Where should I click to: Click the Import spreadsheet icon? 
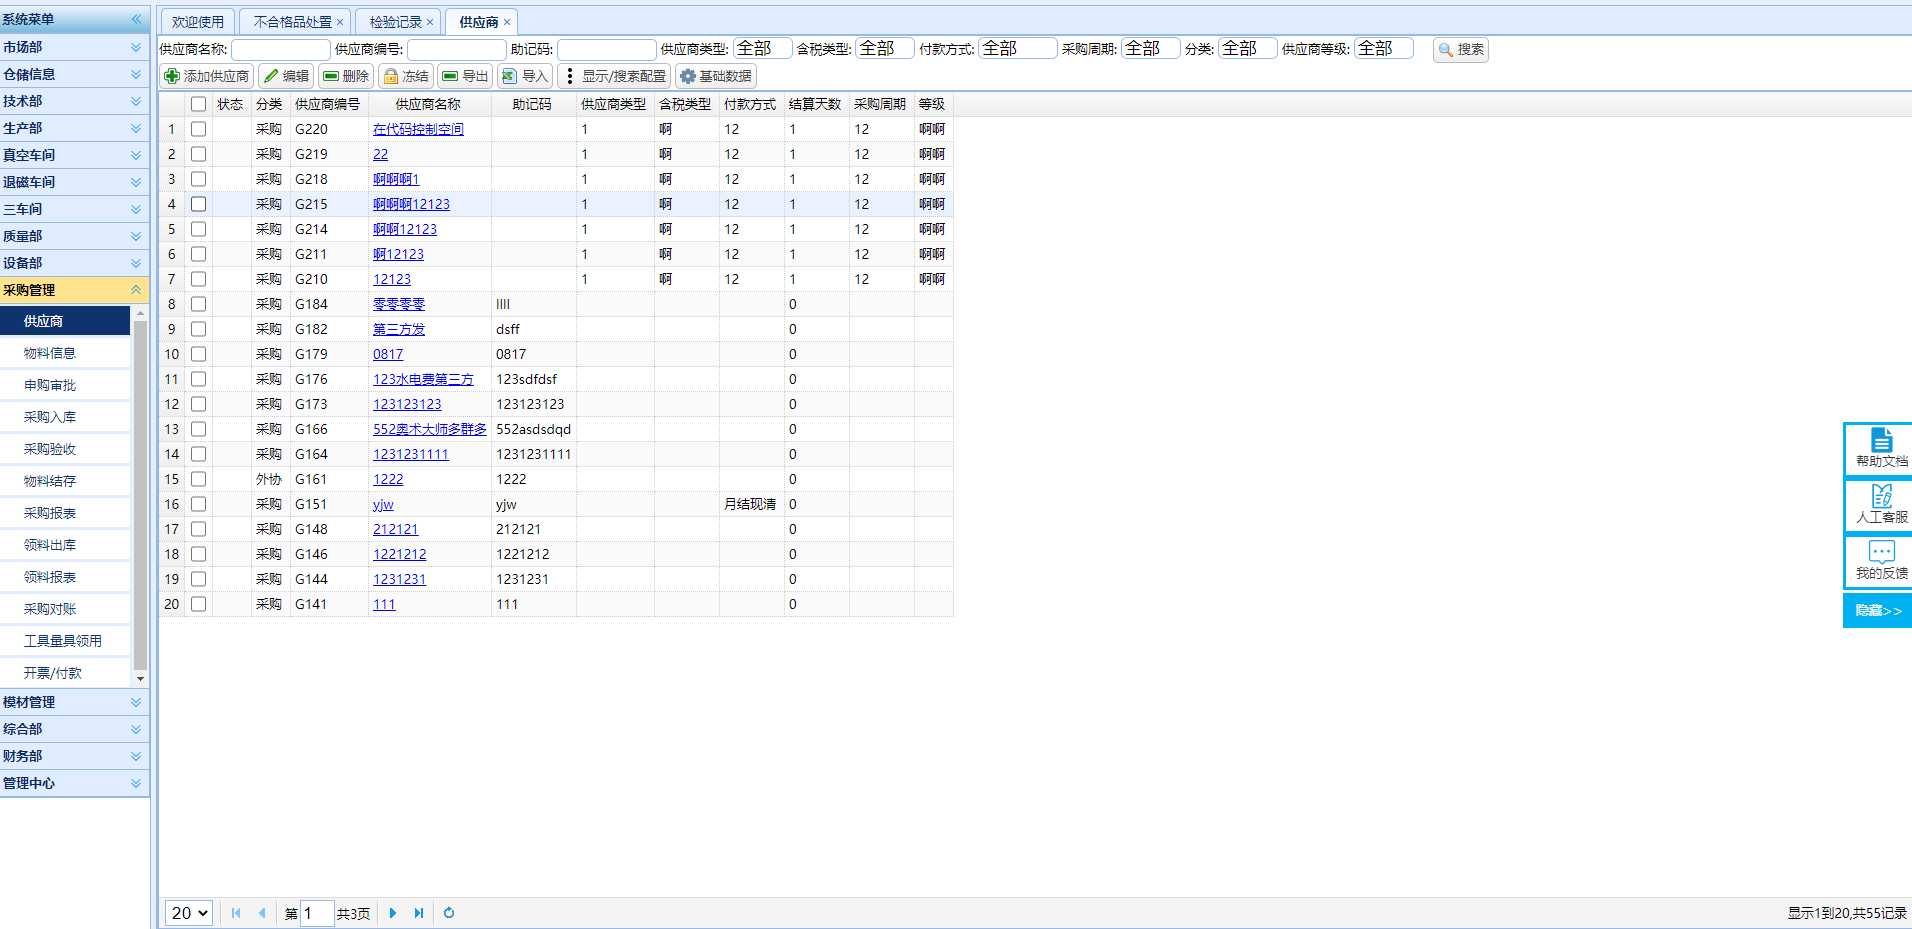510,76
